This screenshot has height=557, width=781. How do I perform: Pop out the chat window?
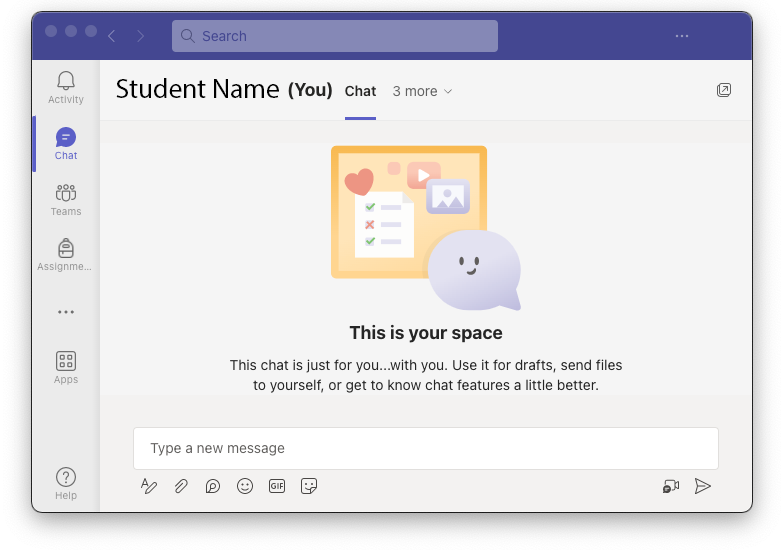coord(724,90)
